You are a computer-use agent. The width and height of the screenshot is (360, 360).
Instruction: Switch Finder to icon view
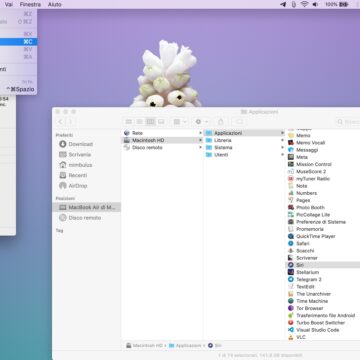tap(129, 122)
